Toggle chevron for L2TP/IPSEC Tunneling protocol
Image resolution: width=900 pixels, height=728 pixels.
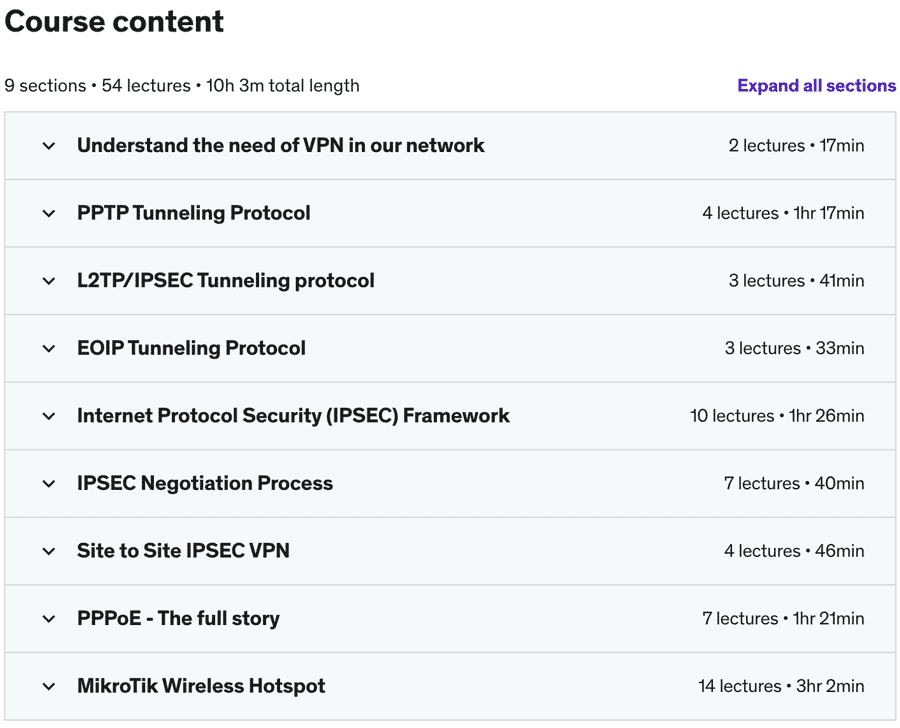point(49,281)
